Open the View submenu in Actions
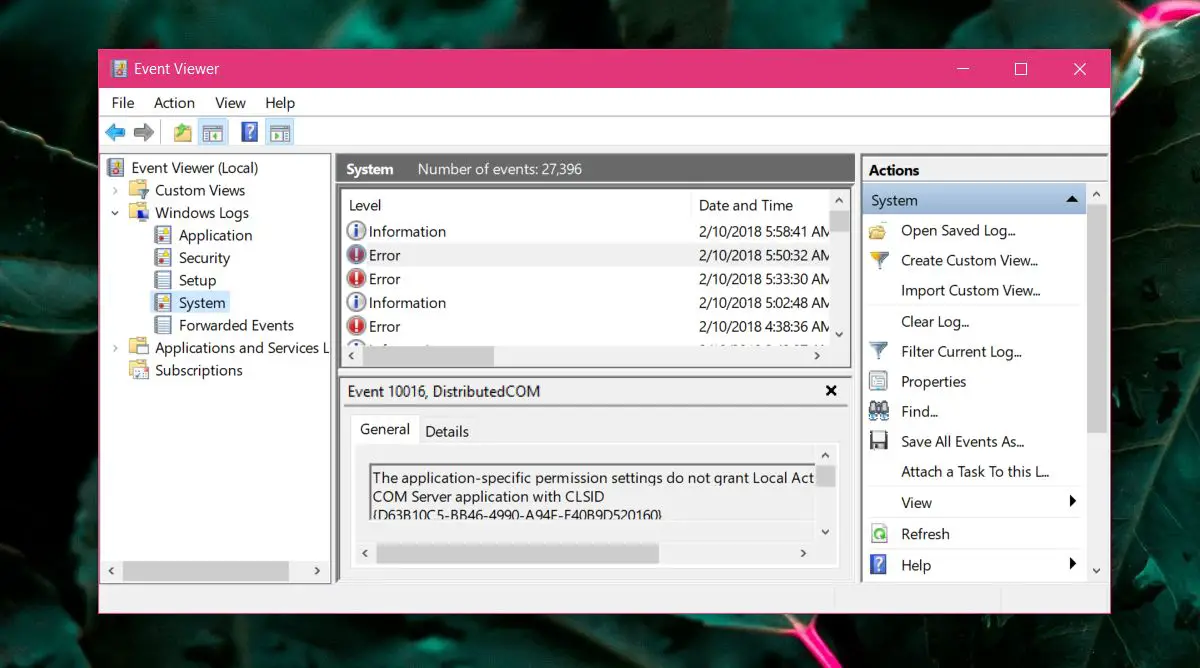 (x=1072, y=502)
